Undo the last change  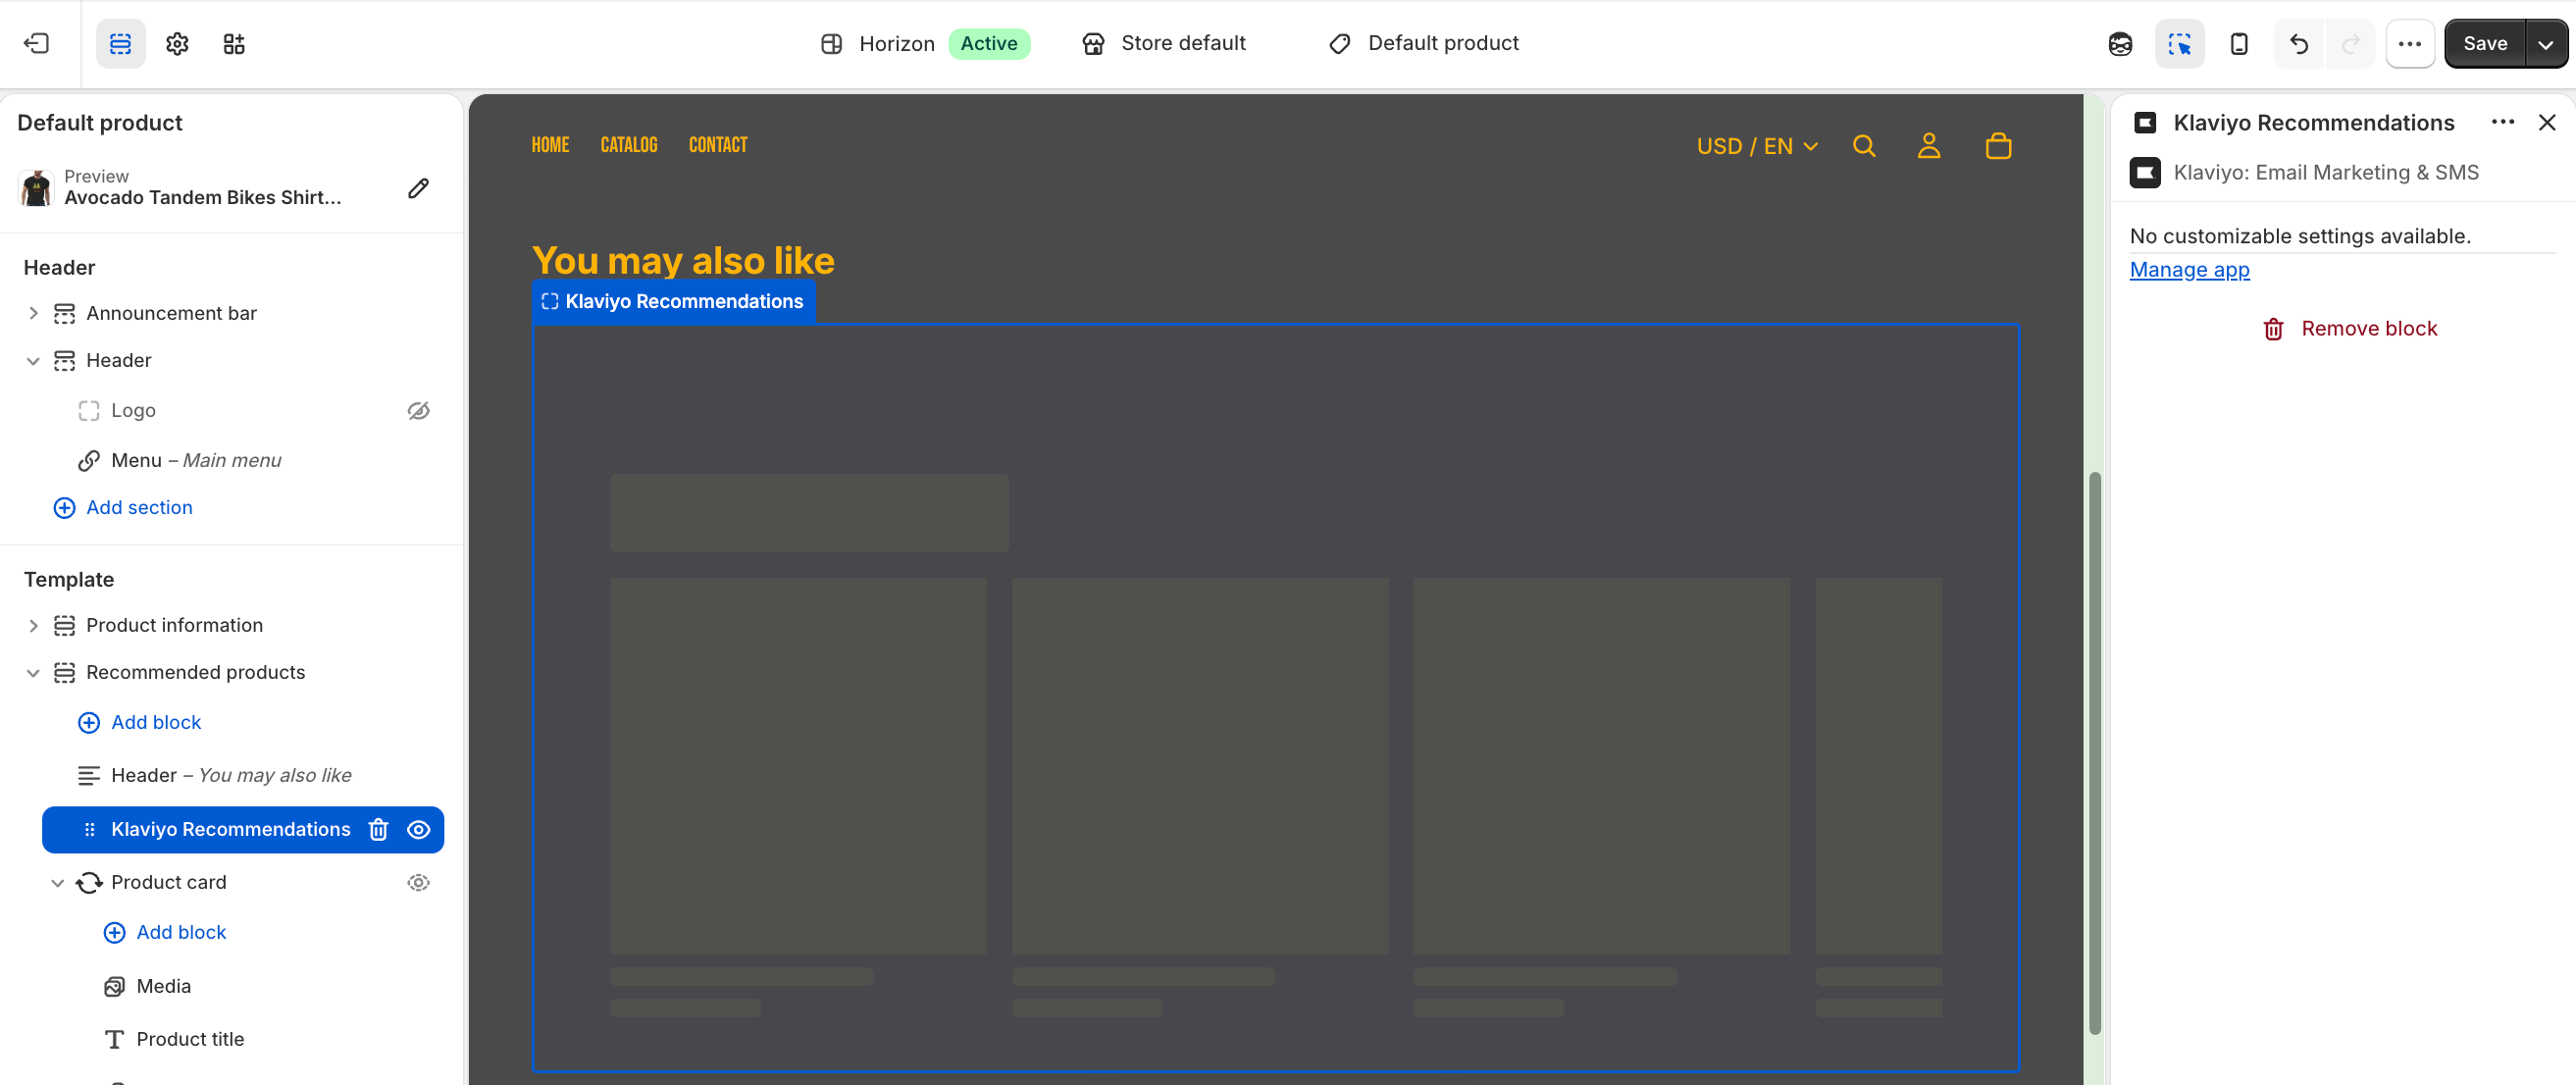pyautogui.click(x=2299, y=43)
